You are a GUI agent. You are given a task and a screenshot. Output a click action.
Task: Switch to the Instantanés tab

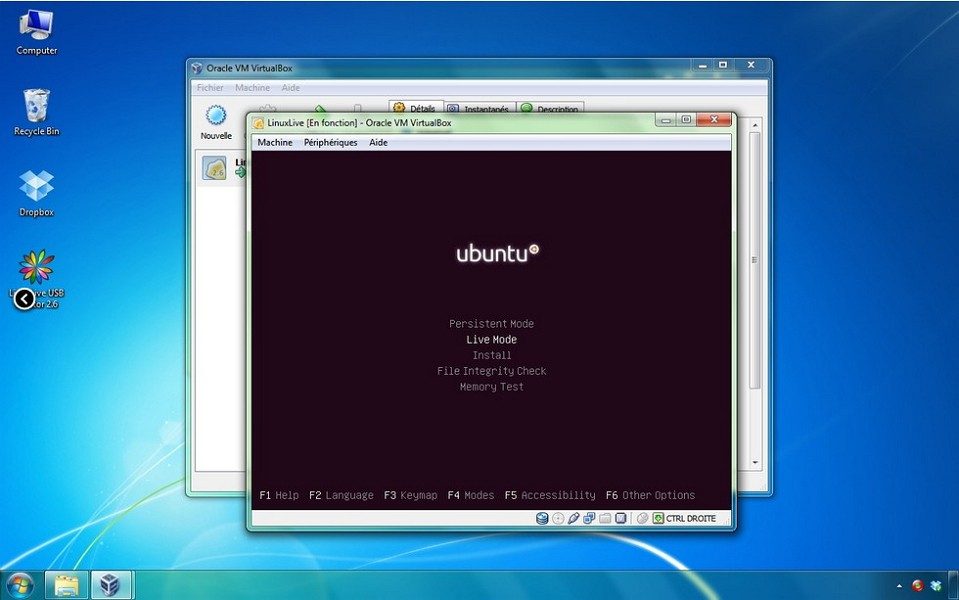coord(480,109)
